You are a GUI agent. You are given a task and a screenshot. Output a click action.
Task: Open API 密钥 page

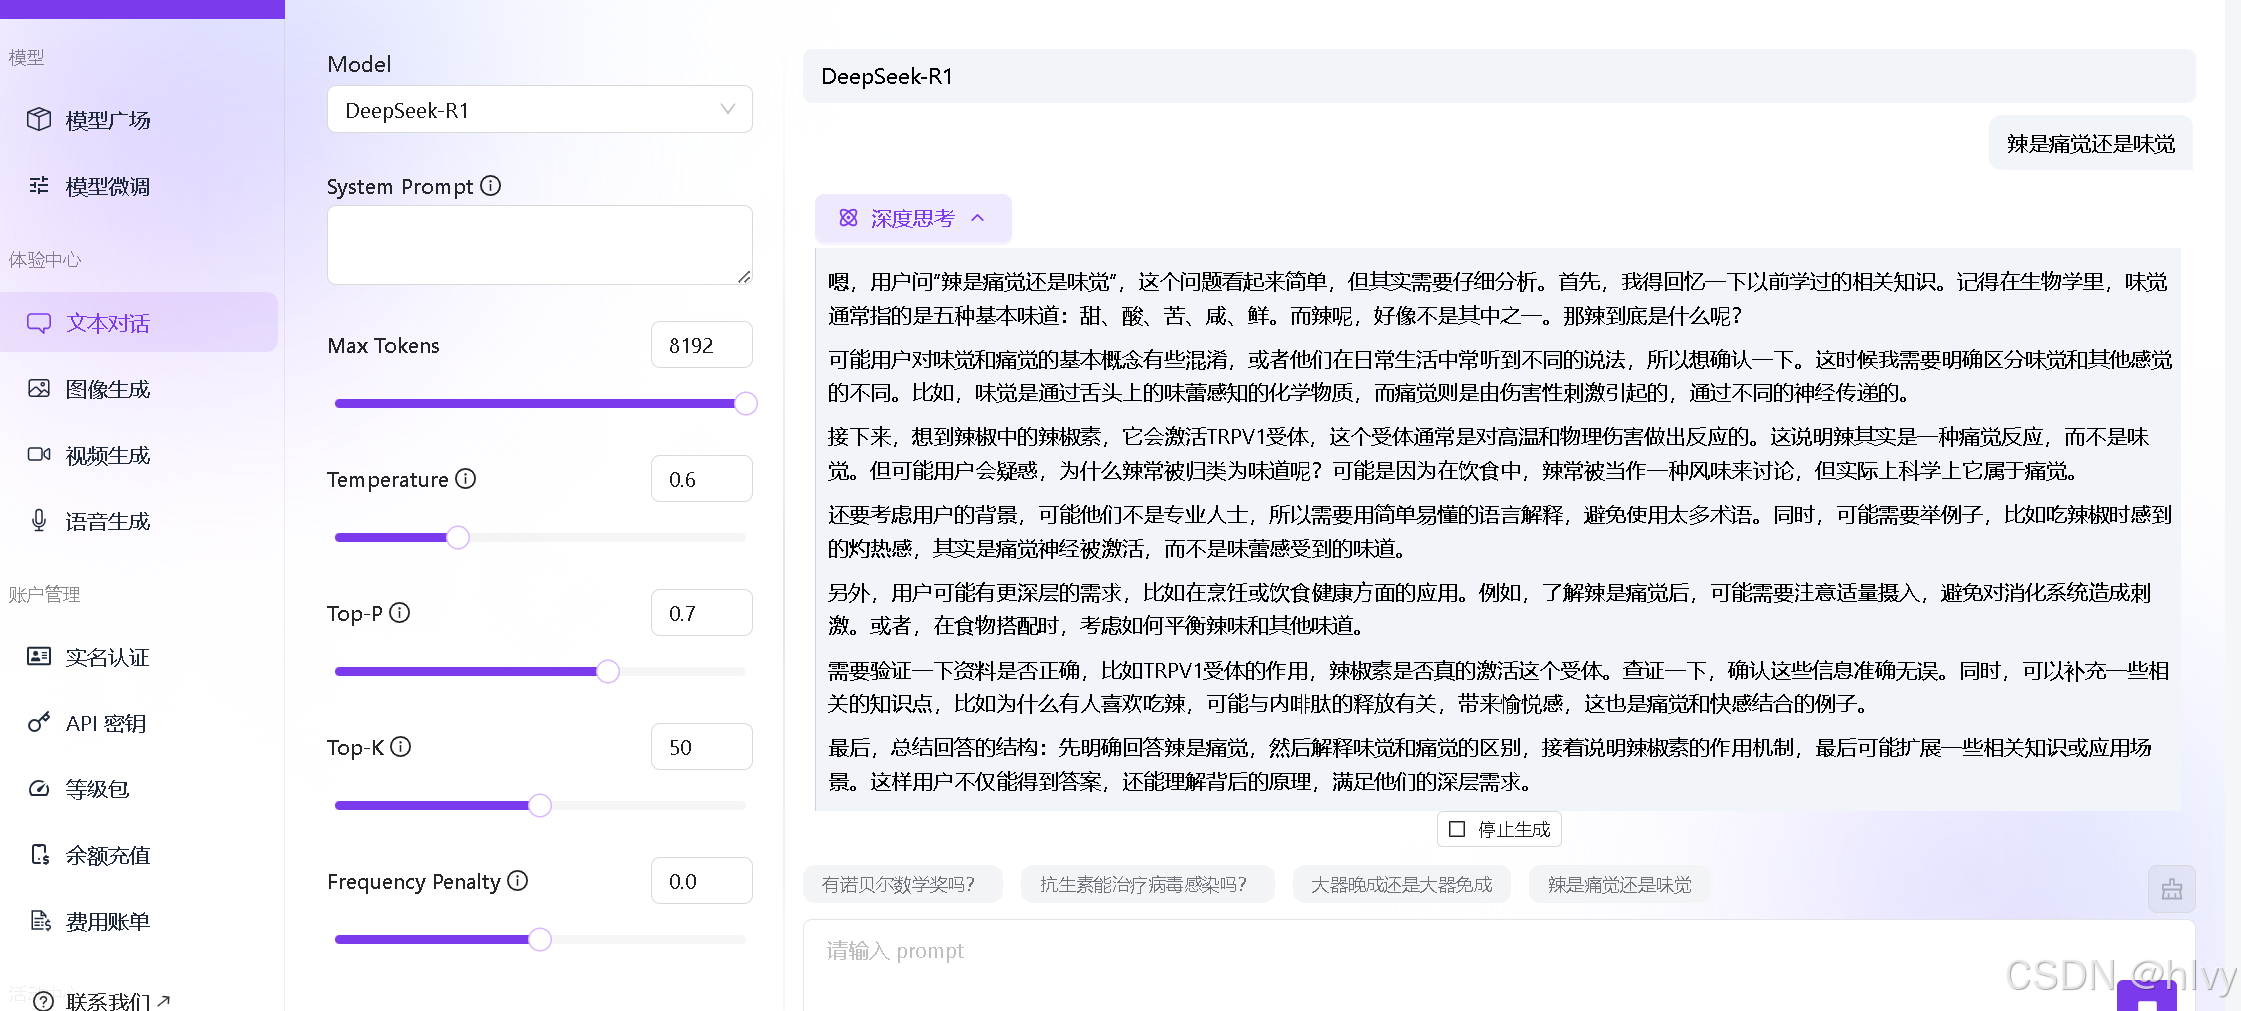pyautogui.click(x=106, y=723)
